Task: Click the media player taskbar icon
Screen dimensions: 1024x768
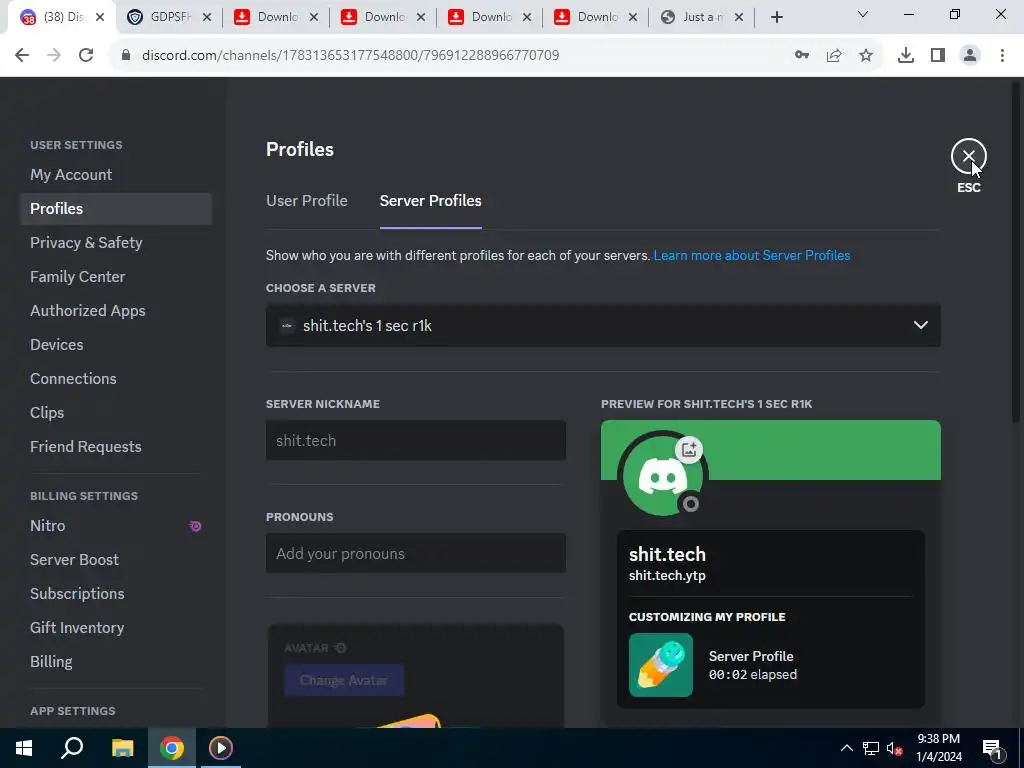Action: (221, 748)
